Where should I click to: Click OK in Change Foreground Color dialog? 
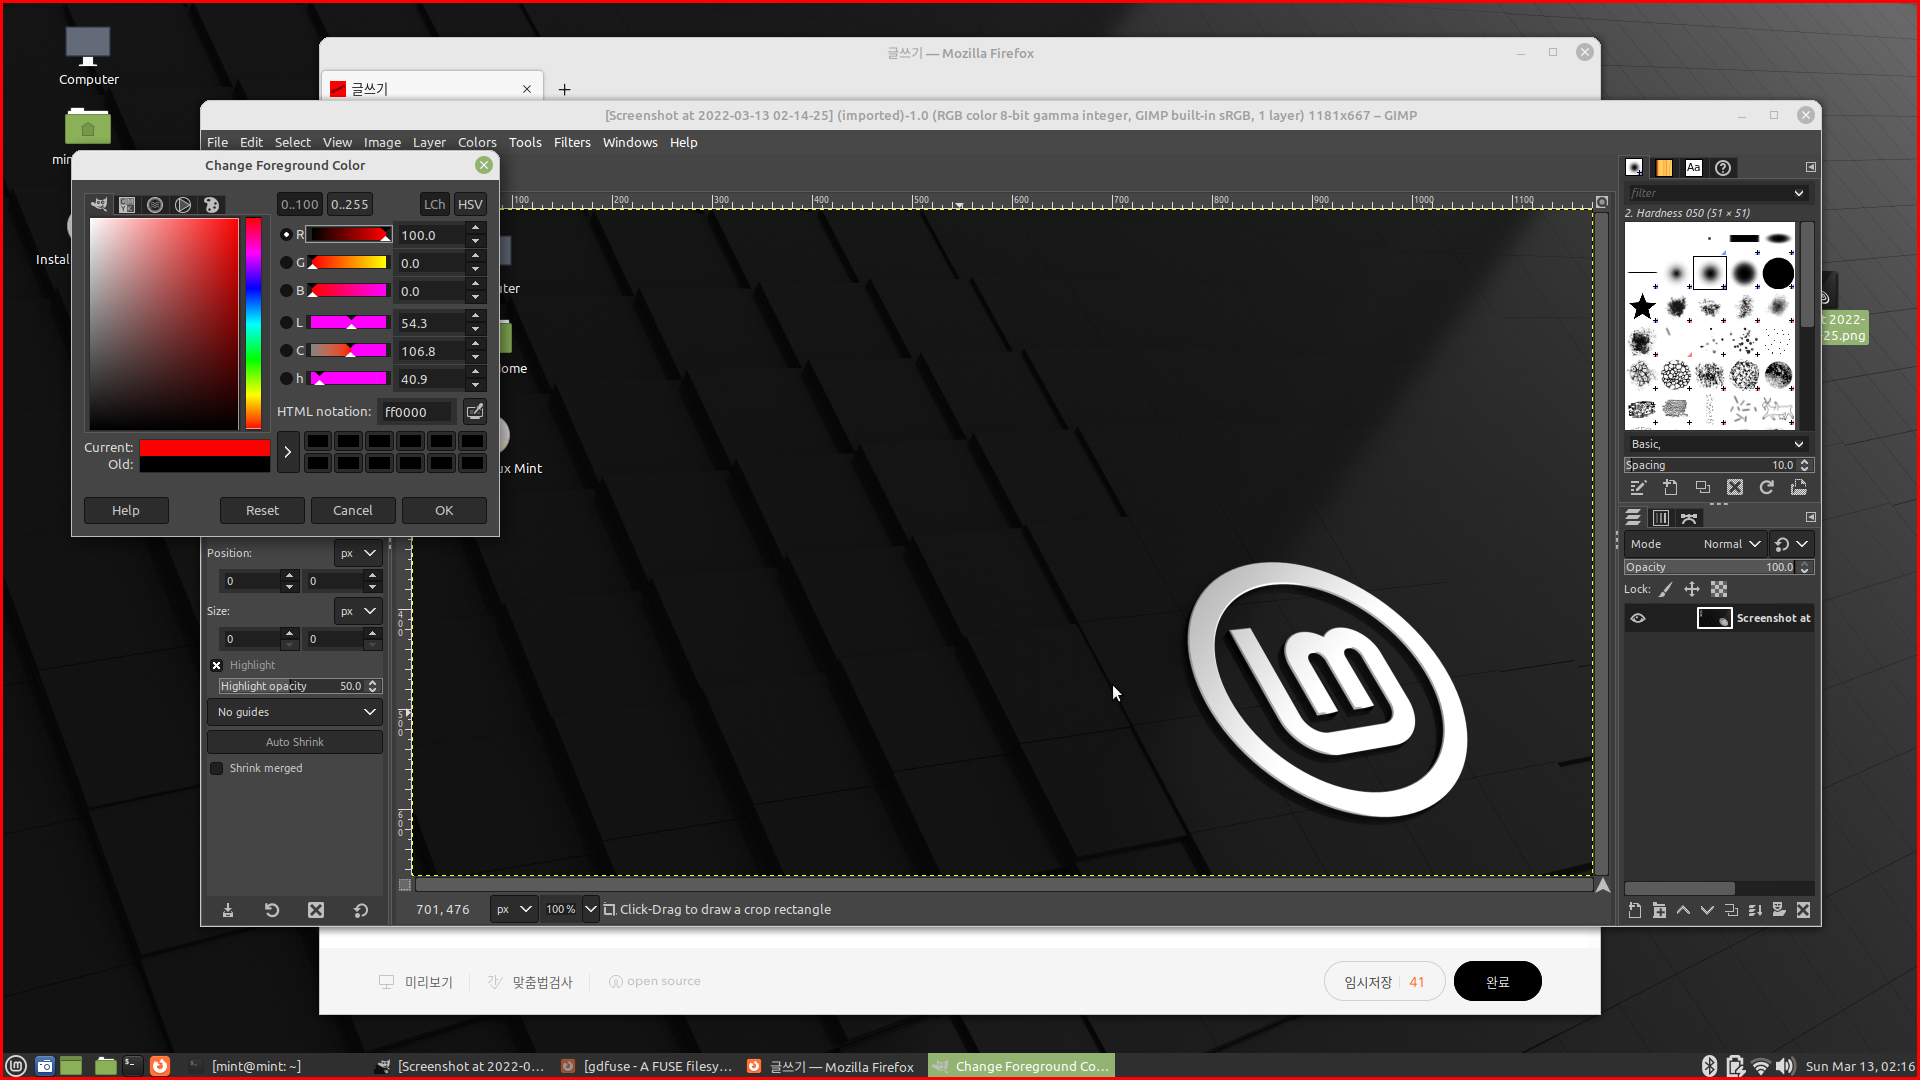444,510
